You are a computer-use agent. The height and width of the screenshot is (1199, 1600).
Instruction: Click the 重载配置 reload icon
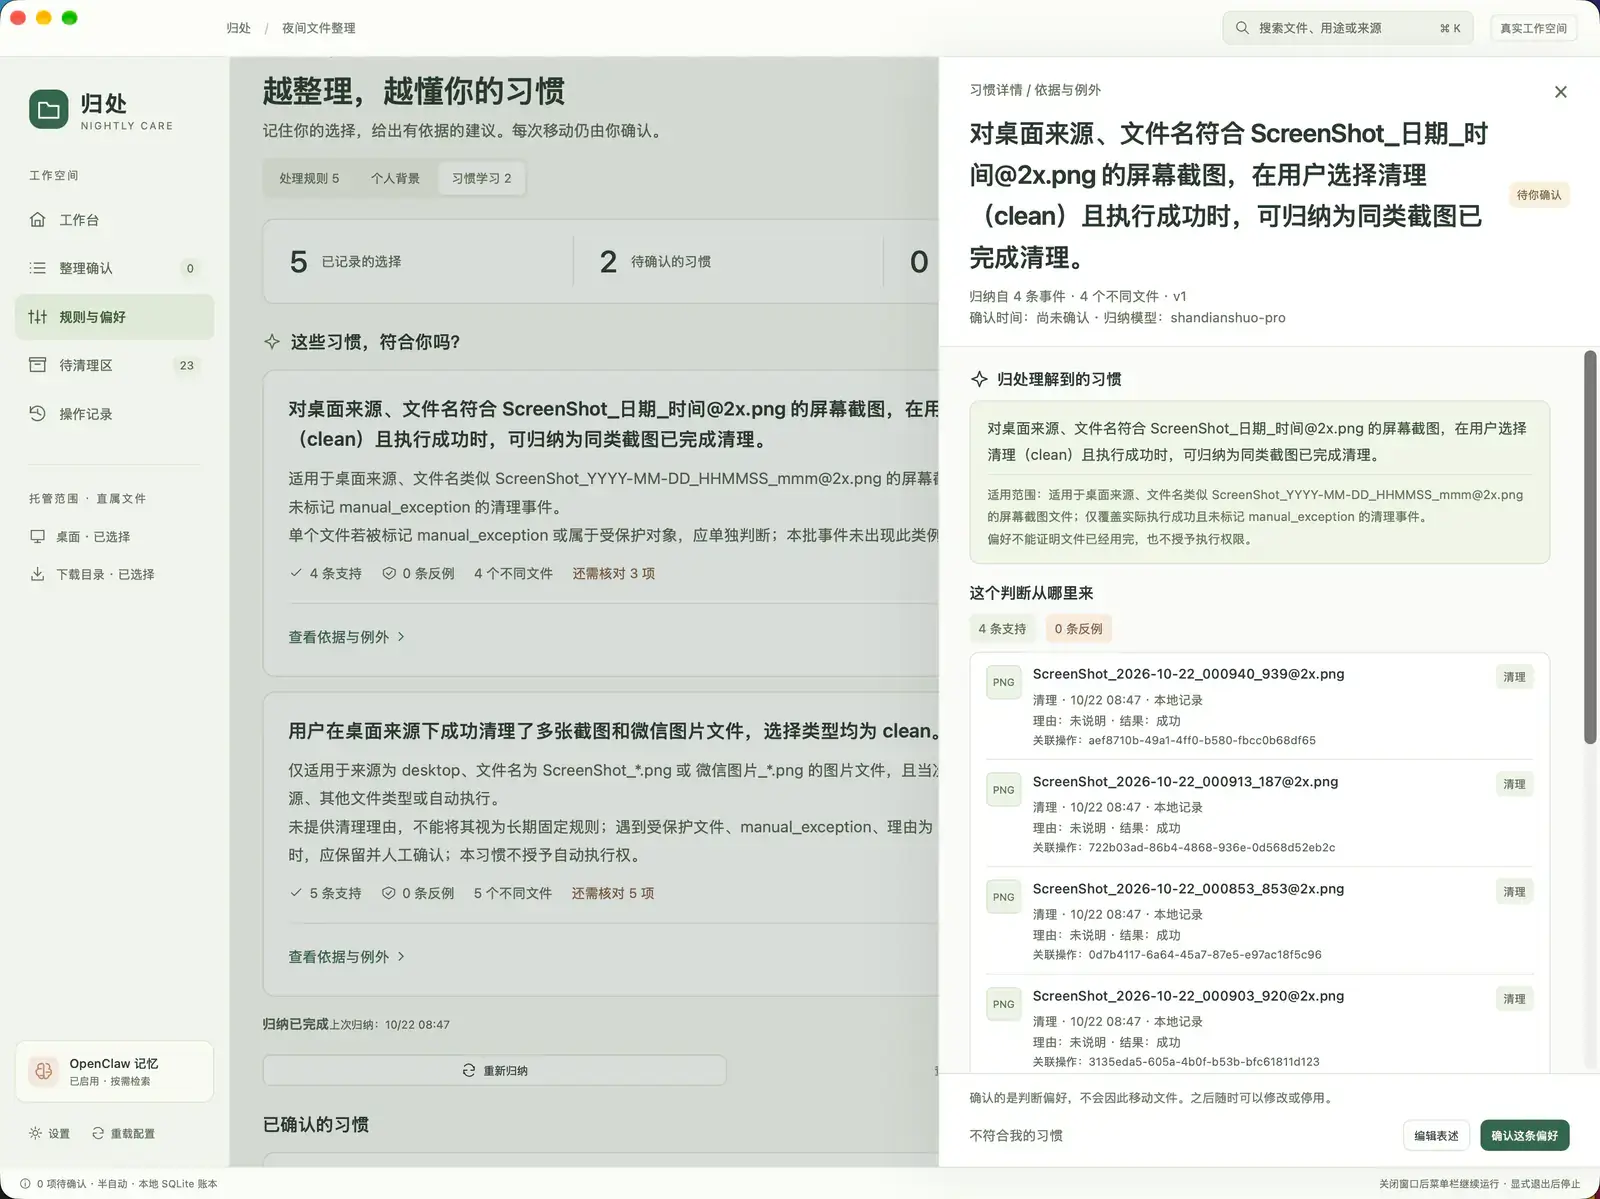[x=98, y=1133]
